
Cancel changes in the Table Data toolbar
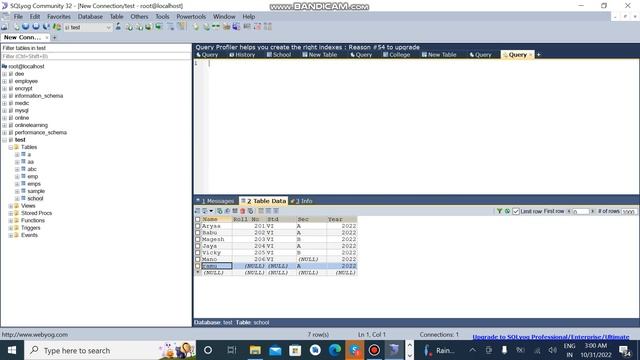click(x=251, y=211)
